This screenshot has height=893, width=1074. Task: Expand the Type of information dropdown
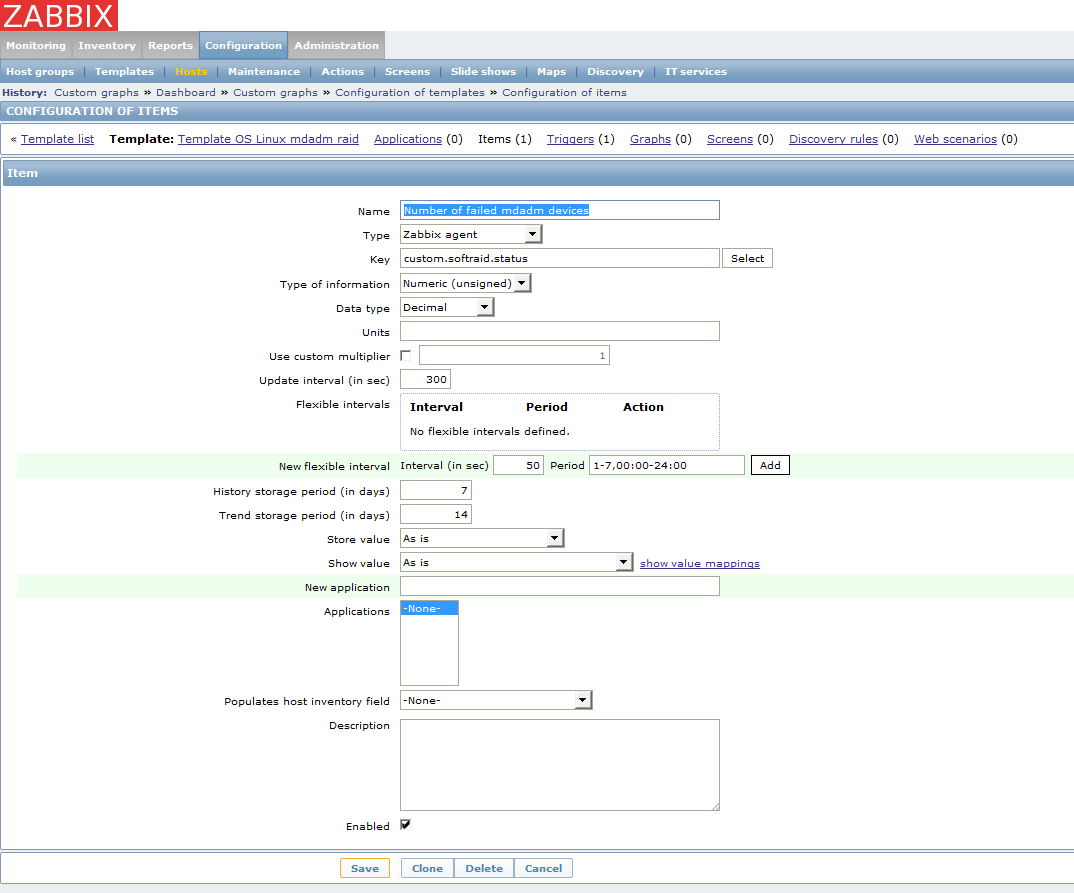click(x=465, y=283)
